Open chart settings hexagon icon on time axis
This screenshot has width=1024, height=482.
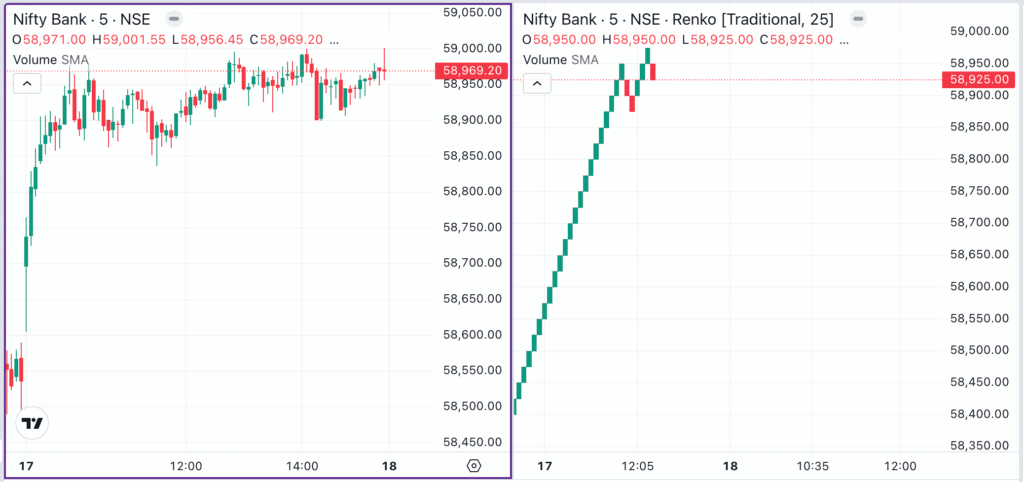coord(474,466)
